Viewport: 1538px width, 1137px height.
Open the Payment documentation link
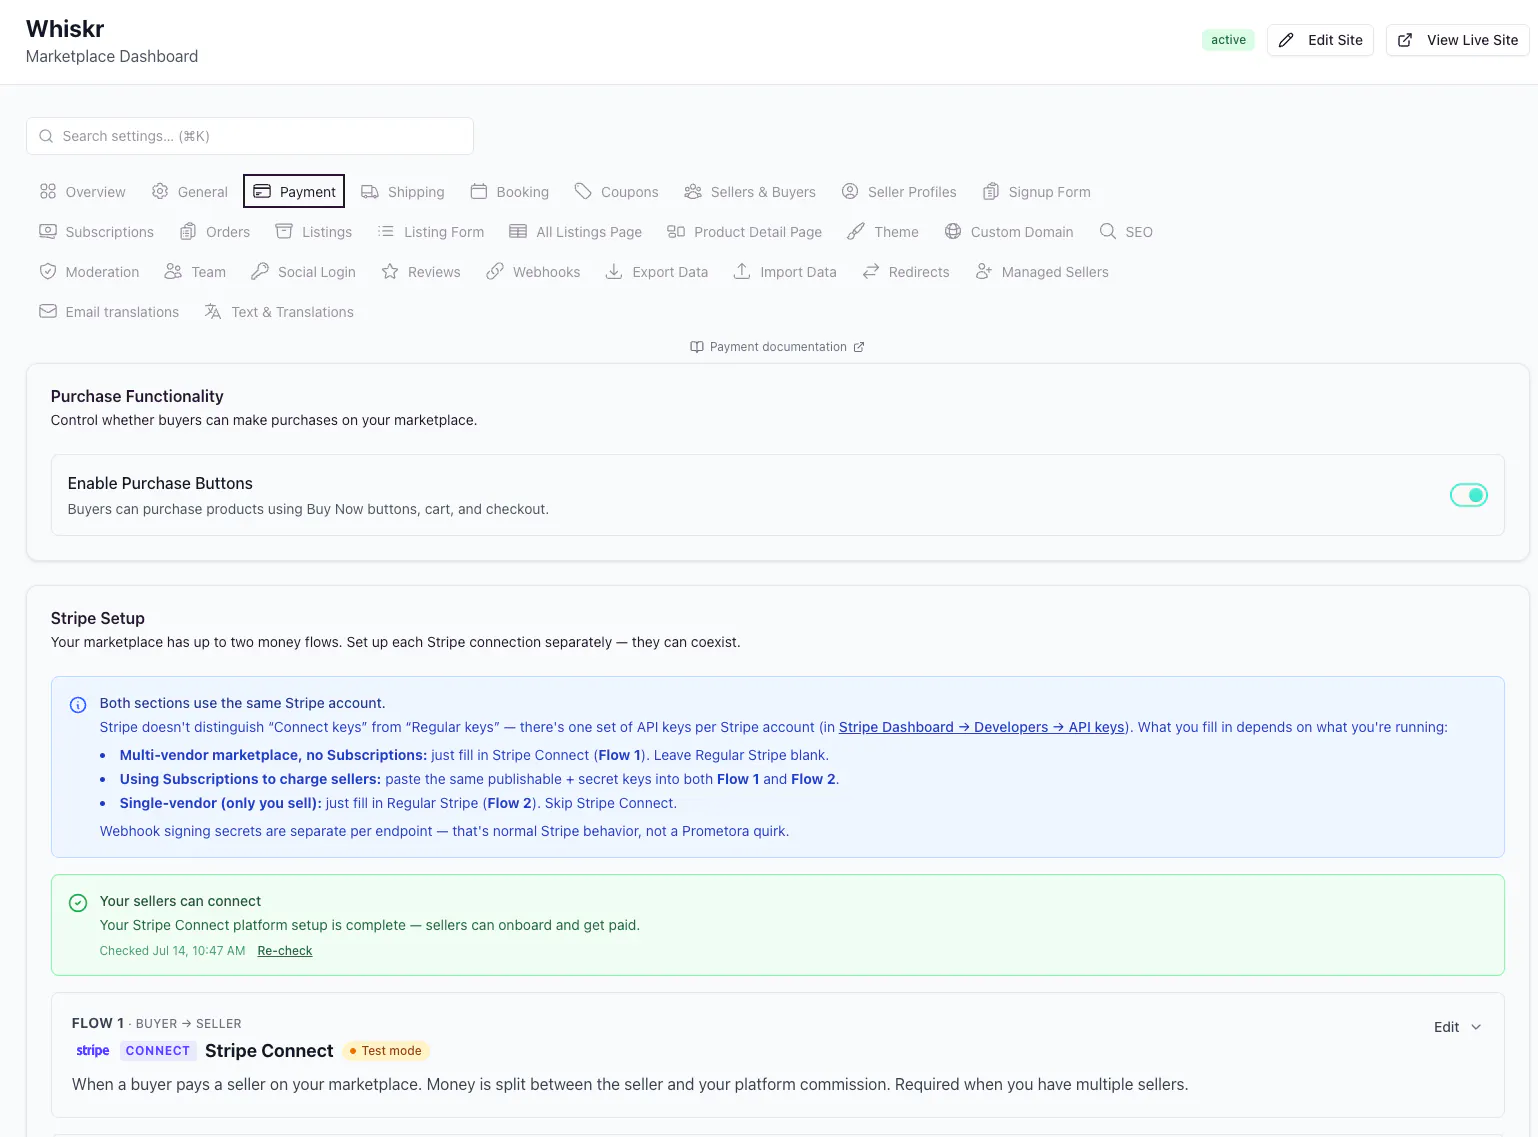point(777,347)
